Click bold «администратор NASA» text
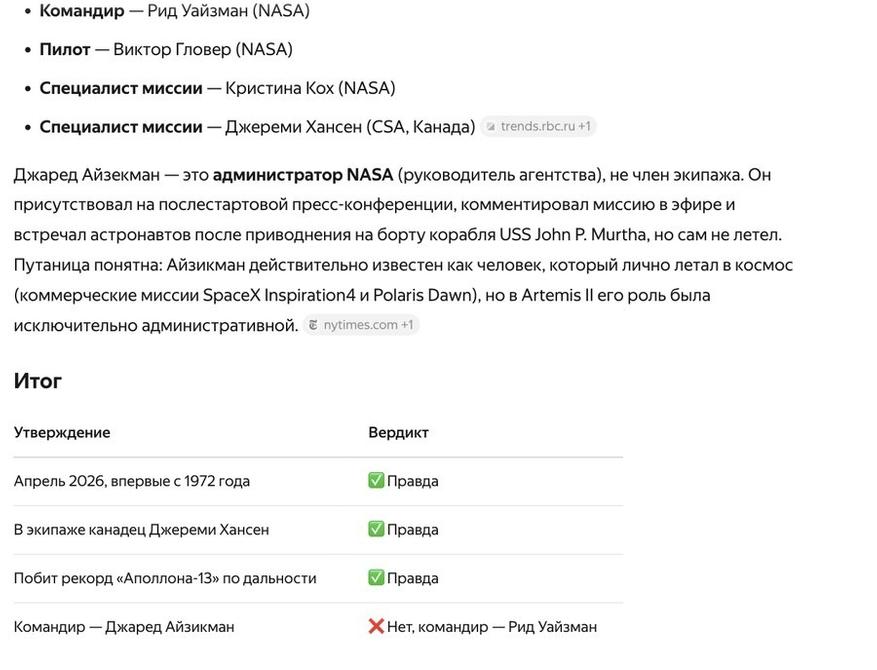This screenshot has height=670, width=877. pyautogui.click(x=303, y=174)
